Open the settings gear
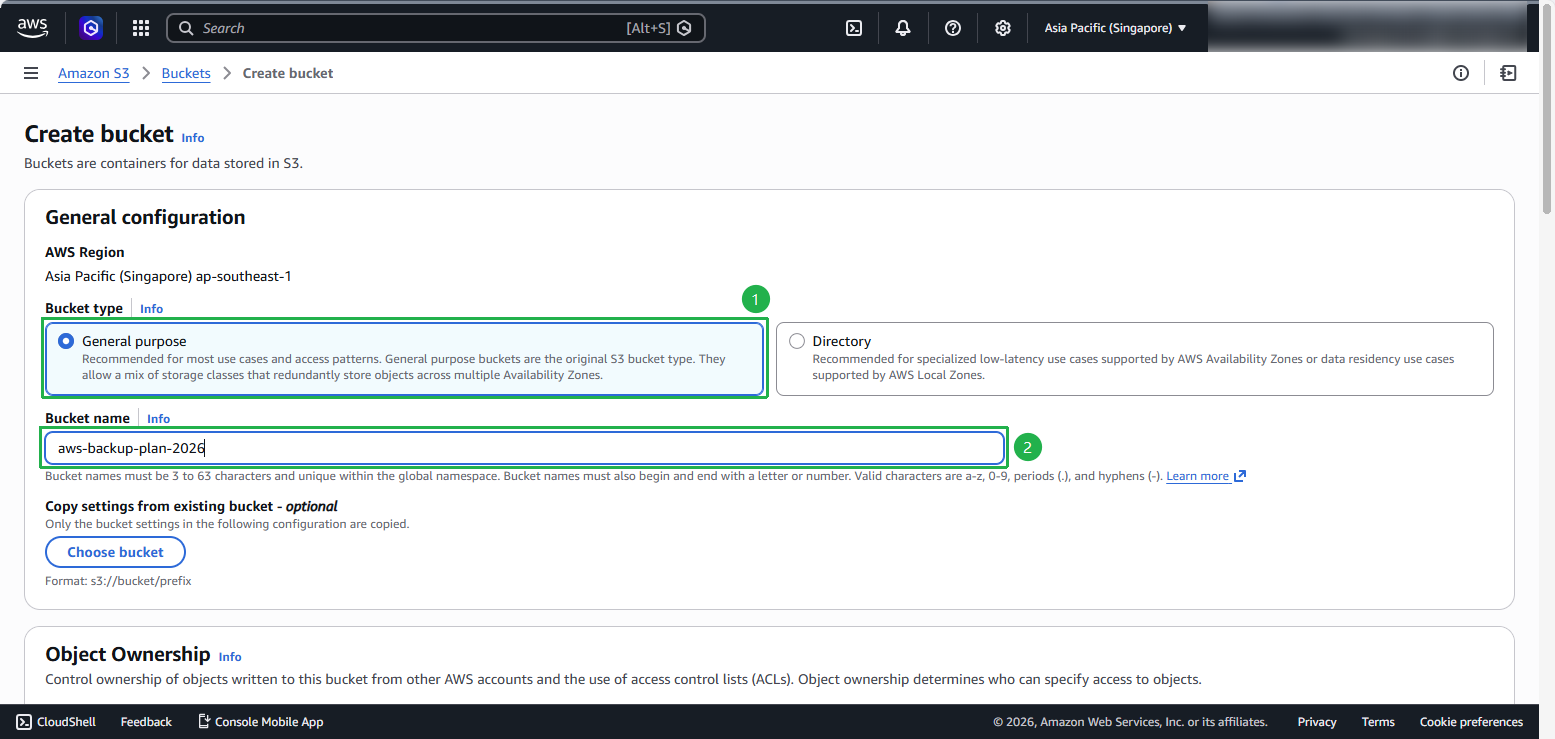Viewport: 1555px width, 739px height. click(x=1003, y=28)
